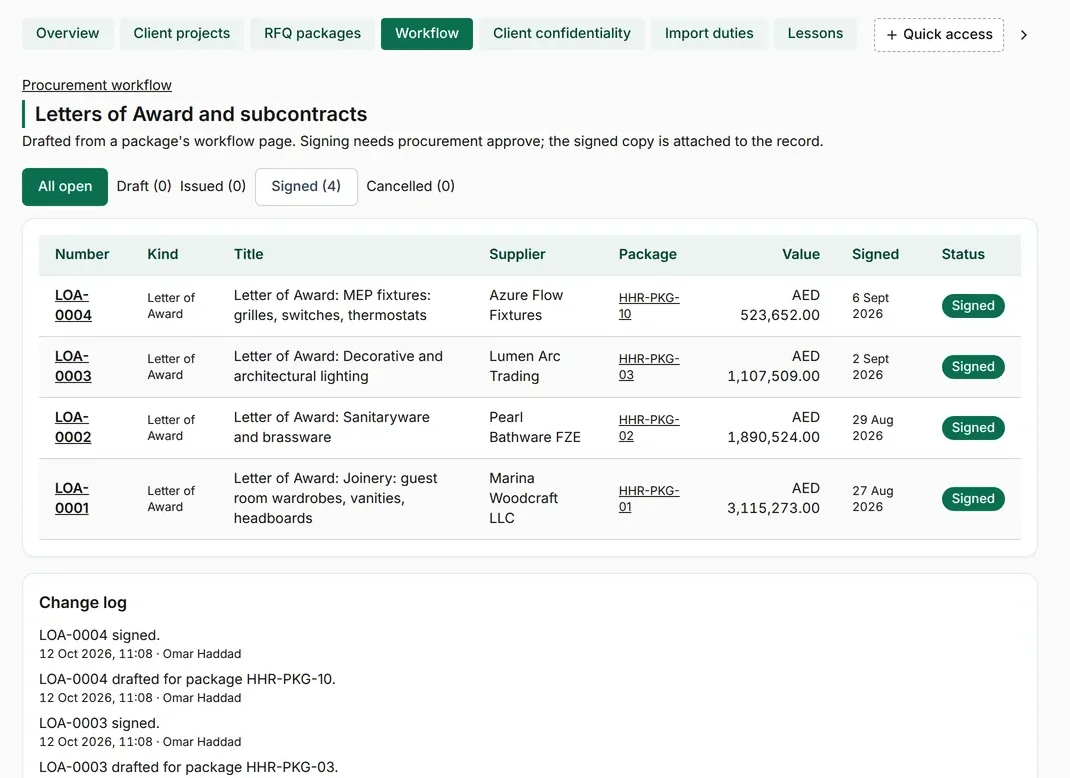The width and height of the screenshot is (1070, 778).
Task: Open record LOA-0001
Action: 72,498
